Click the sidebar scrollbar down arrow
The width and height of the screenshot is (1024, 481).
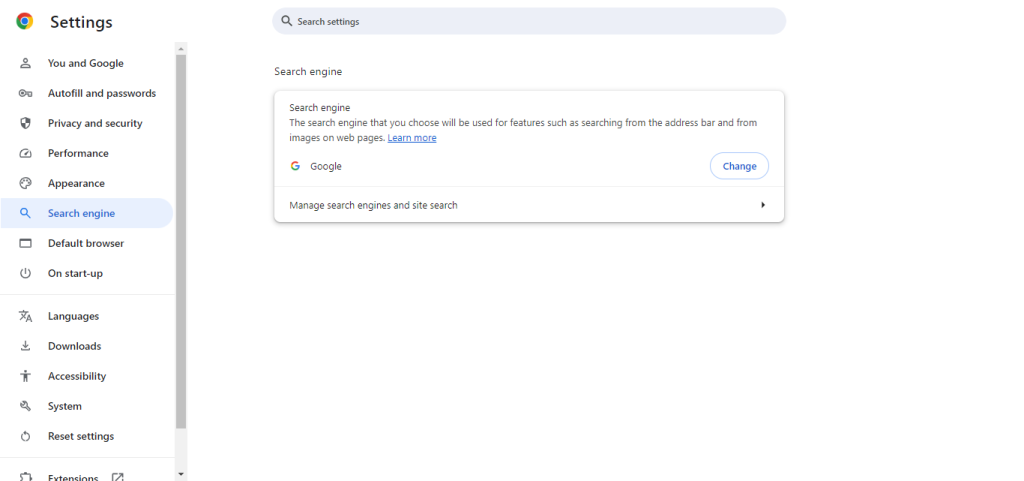click(181, 474)
